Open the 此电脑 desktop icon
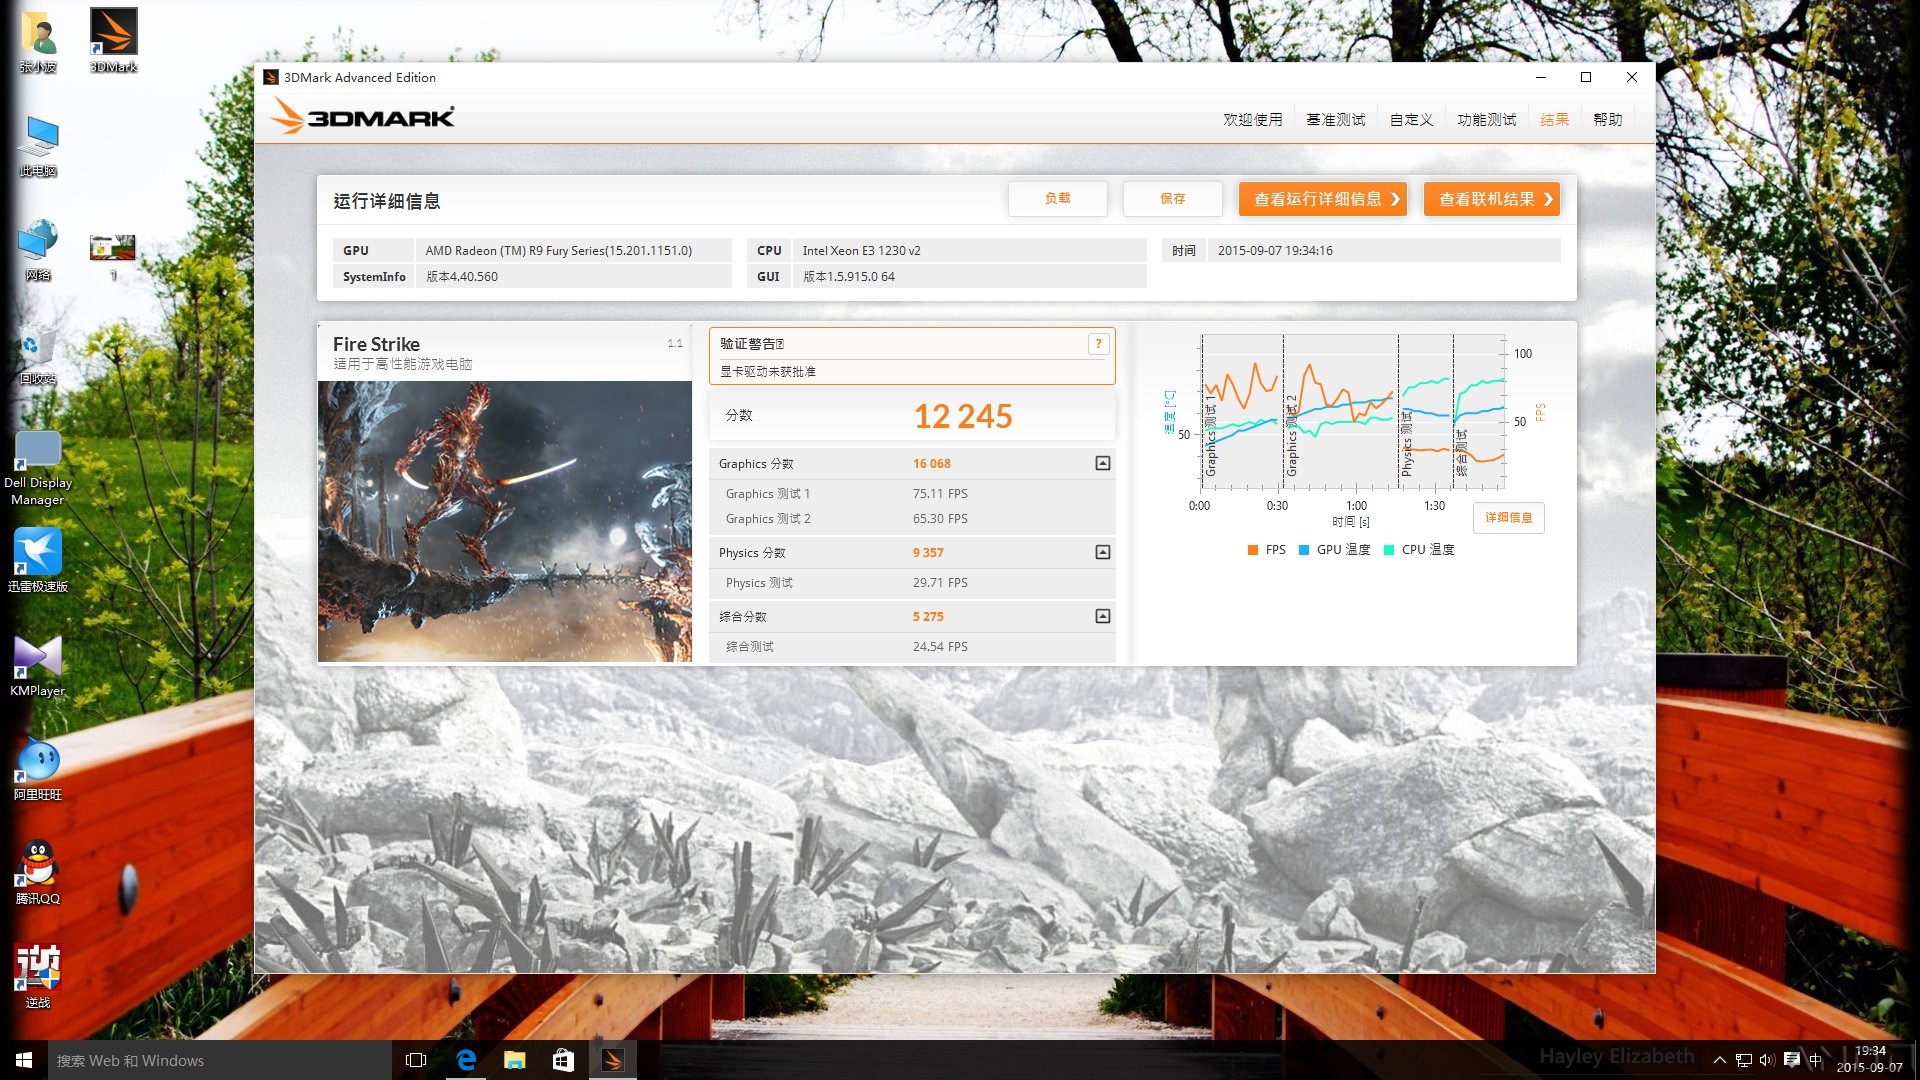Image resolution: width=1920 pixels, height=1080 pixels. 38,145
